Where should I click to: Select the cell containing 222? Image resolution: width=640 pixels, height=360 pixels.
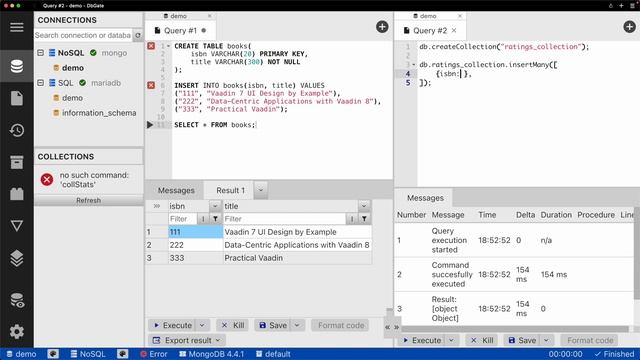point(196,245)
